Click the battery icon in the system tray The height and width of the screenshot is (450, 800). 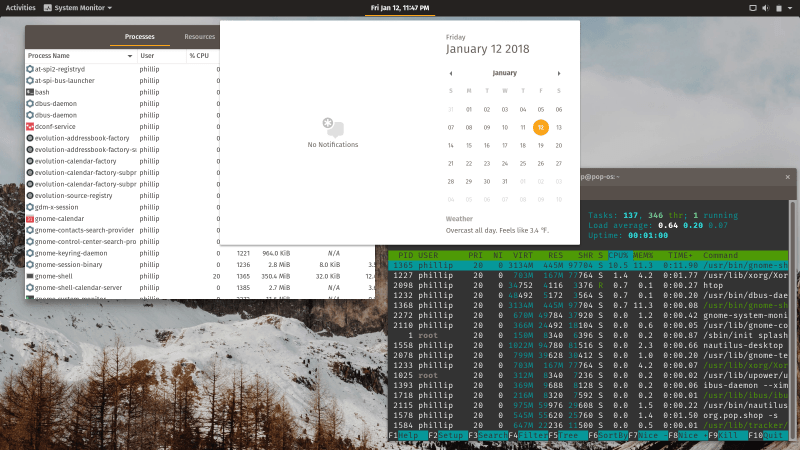pyautogui.click(x=779, y=8)
